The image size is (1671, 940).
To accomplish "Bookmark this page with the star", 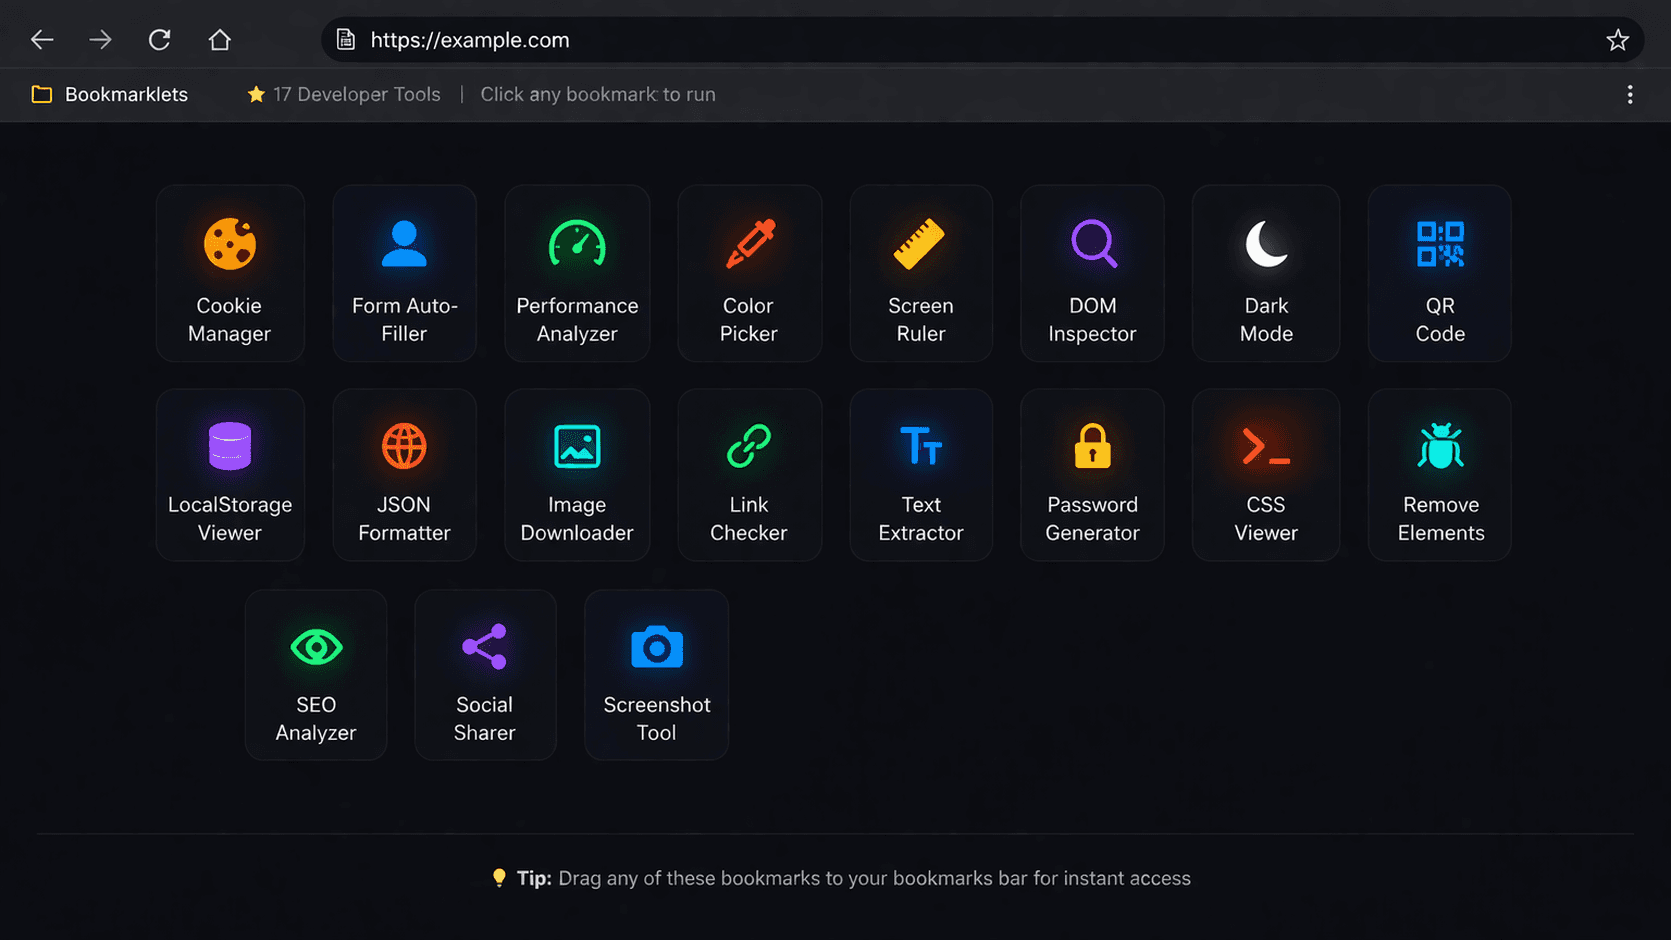I will click(x=1617, y=40).
